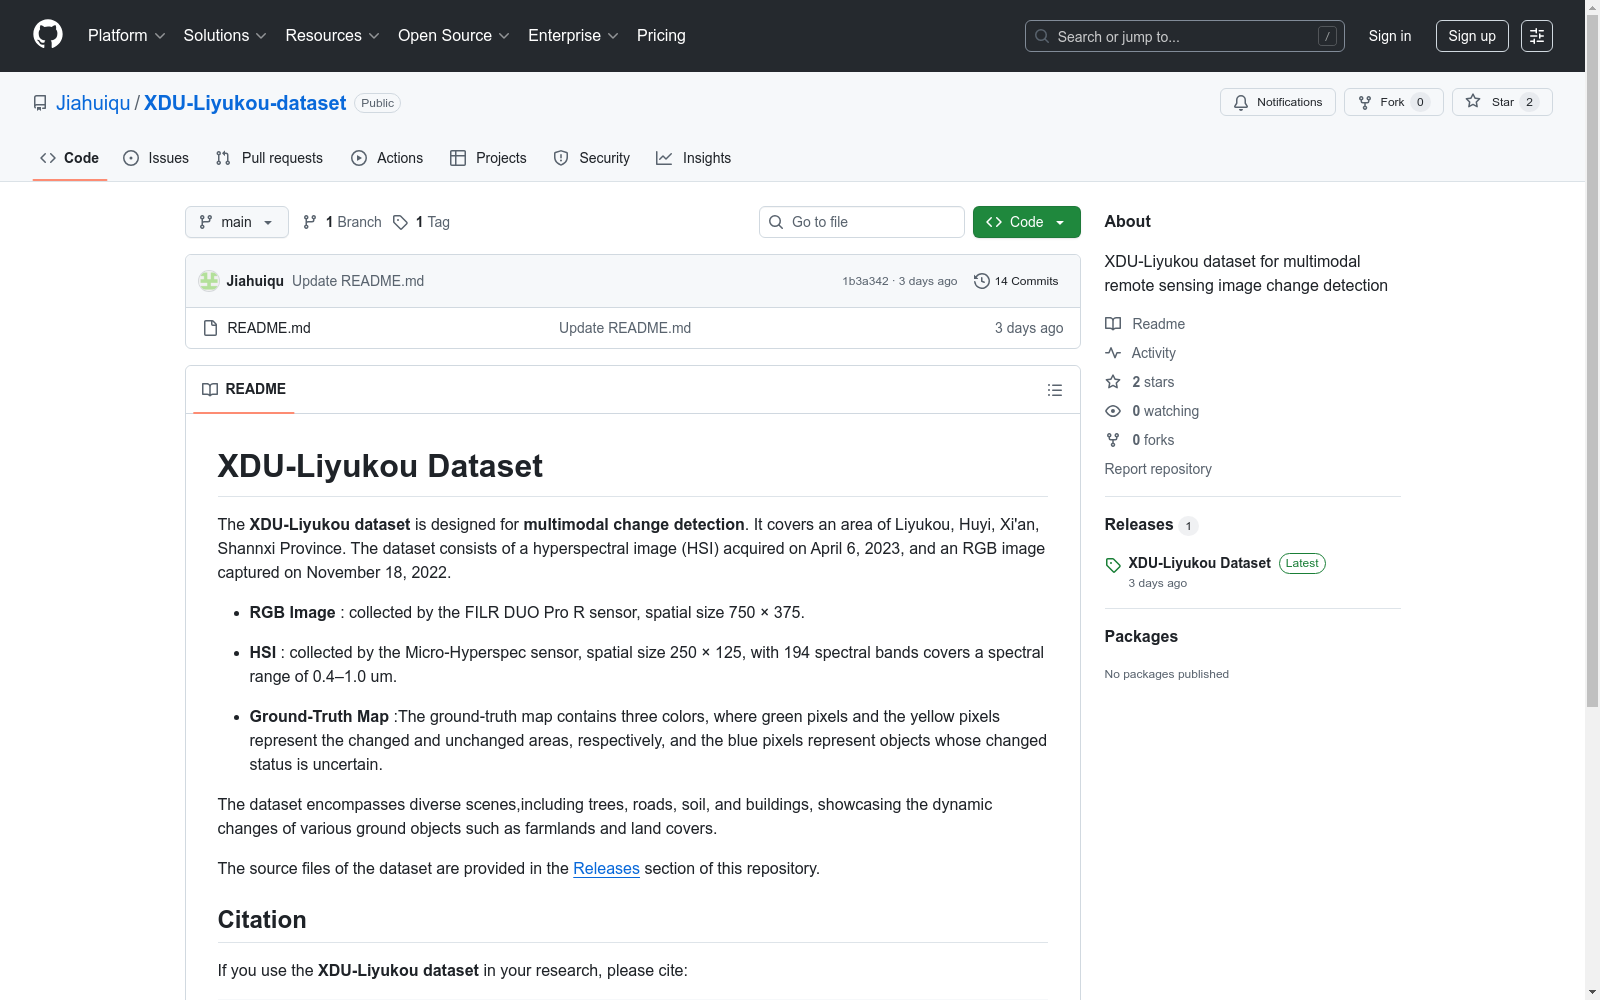Click the 1 Tag link
The image size is (1600, 1000).
point(421,222)
